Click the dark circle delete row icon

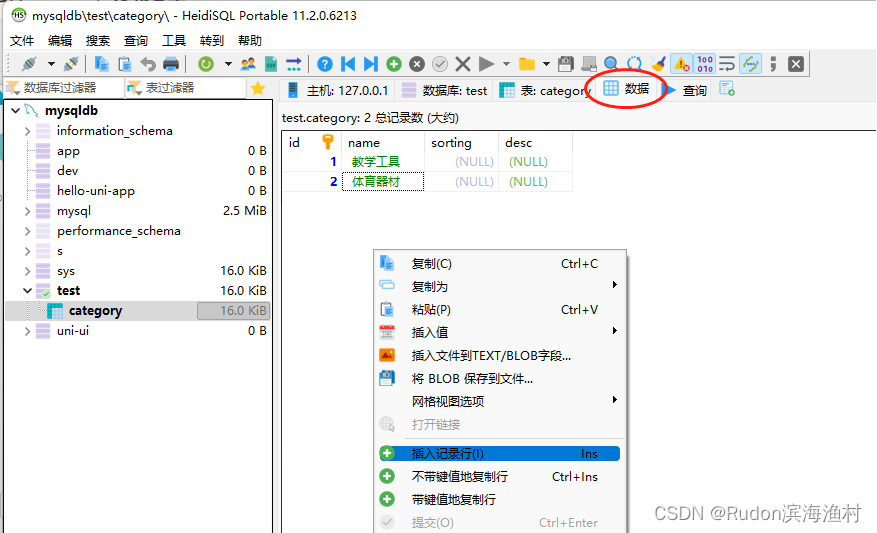(x=417, y=64)
